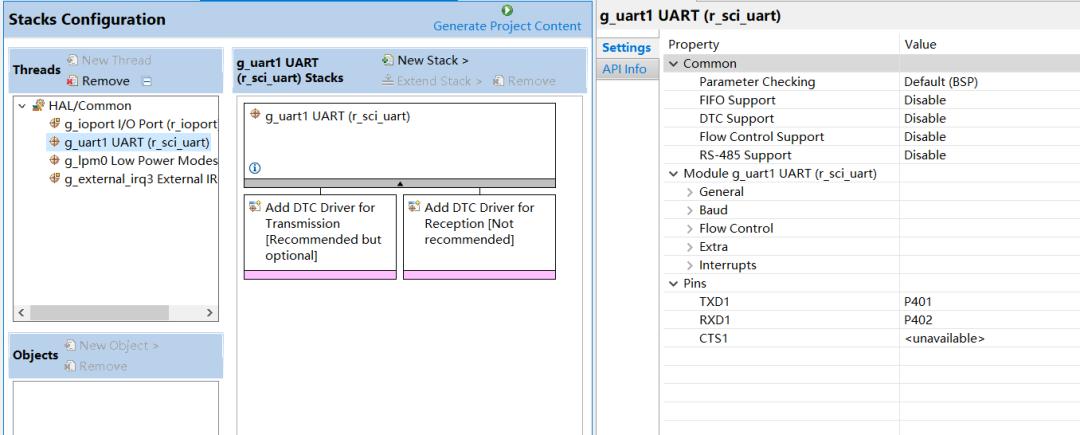Click the g_lpm0 Low Power Modes icon
Screen dimensions: 1080x435
[55, 160]
